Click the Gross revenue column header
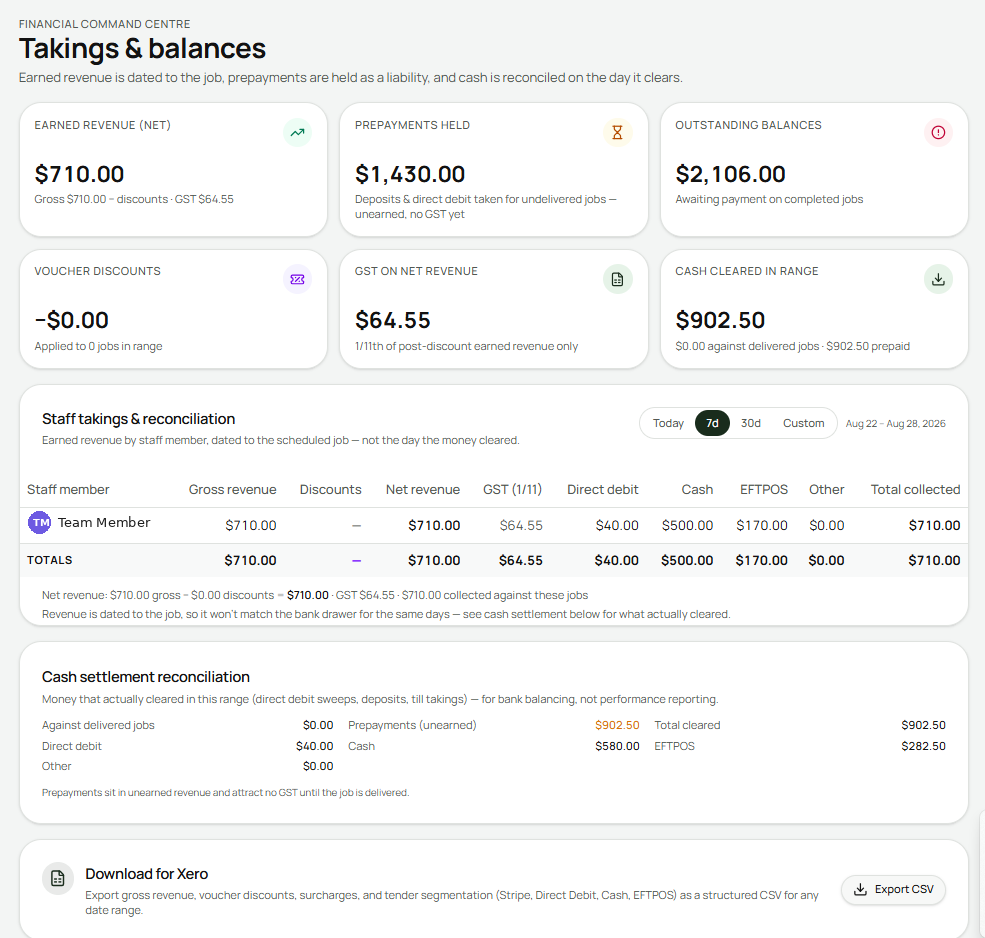 coord(232,489)
